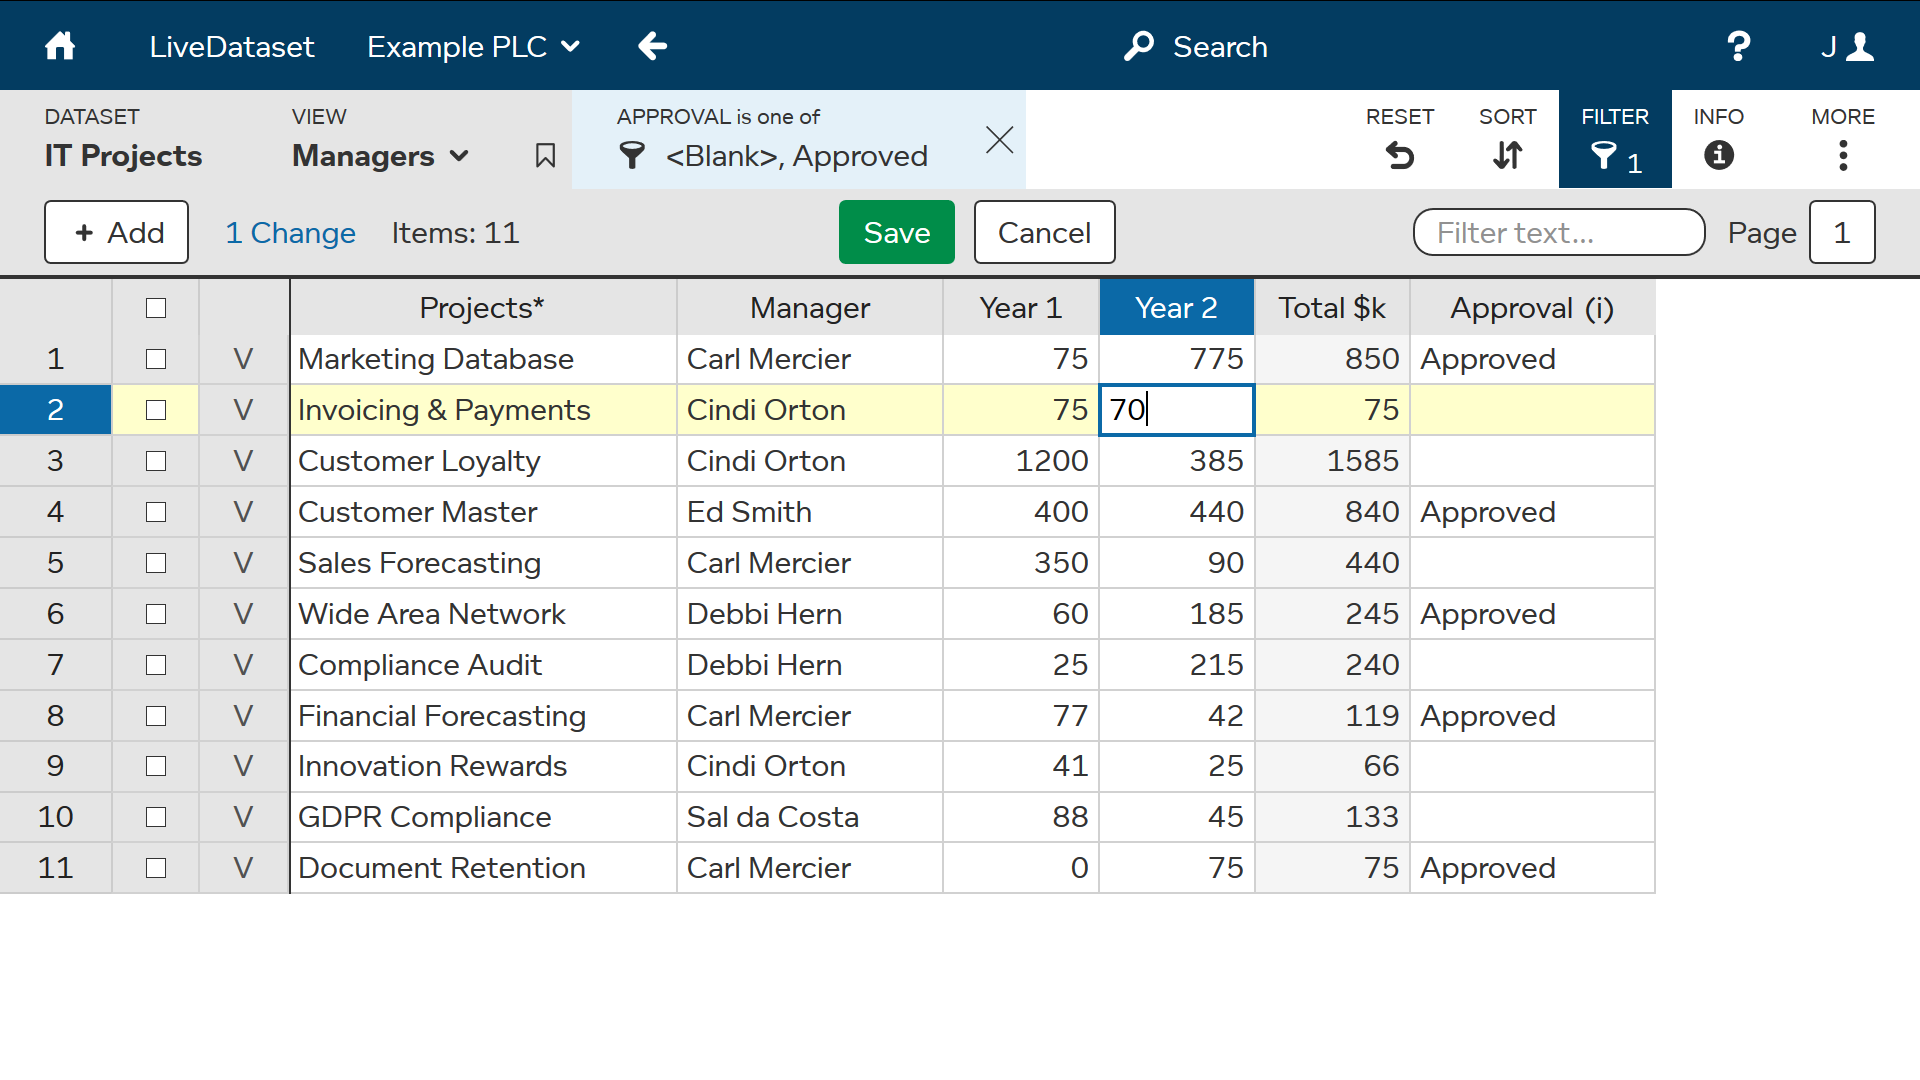Select the checkbox on the Marketing Database row
This screenshot has height=1080, width=1920.
pos(155,359)
